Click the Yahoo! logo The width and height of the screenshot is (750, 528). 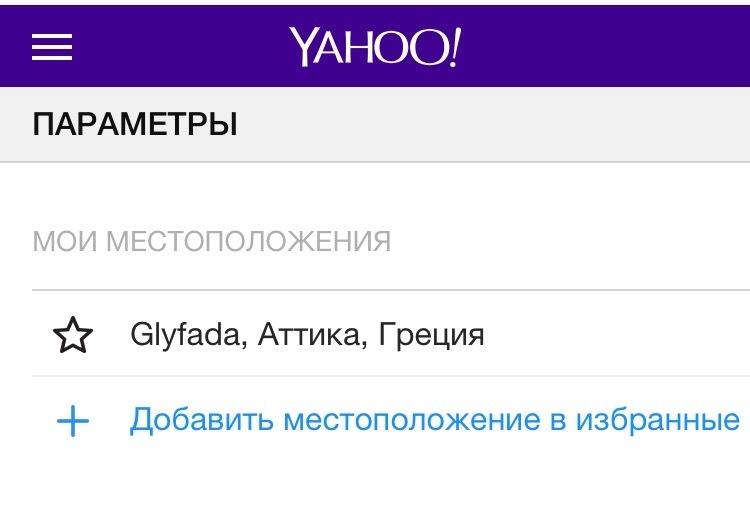coord(375,46)
